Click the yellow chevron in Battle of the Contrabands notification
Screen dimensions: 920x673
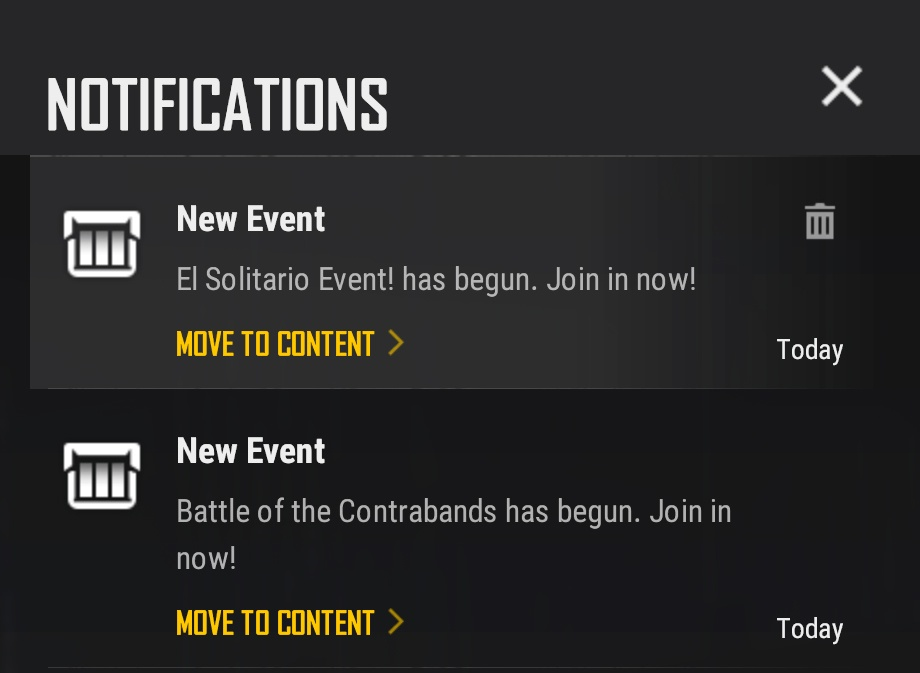pyautogui.click(x=396, y=622)
